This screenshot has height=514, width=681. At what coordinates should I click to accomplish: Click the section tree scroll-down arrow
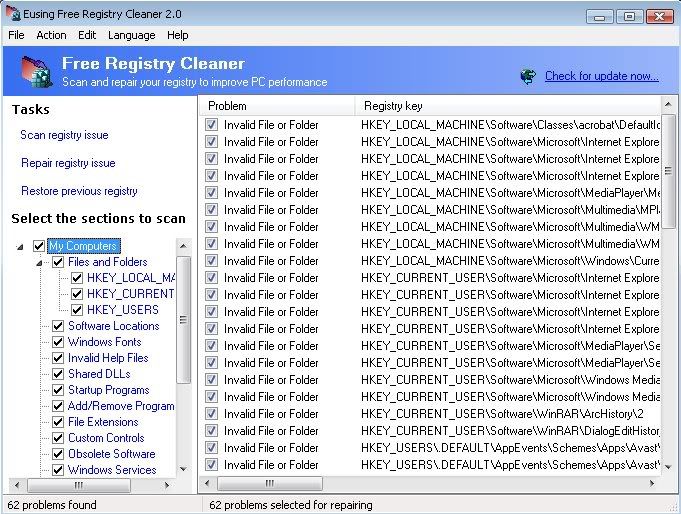point(183,469)
